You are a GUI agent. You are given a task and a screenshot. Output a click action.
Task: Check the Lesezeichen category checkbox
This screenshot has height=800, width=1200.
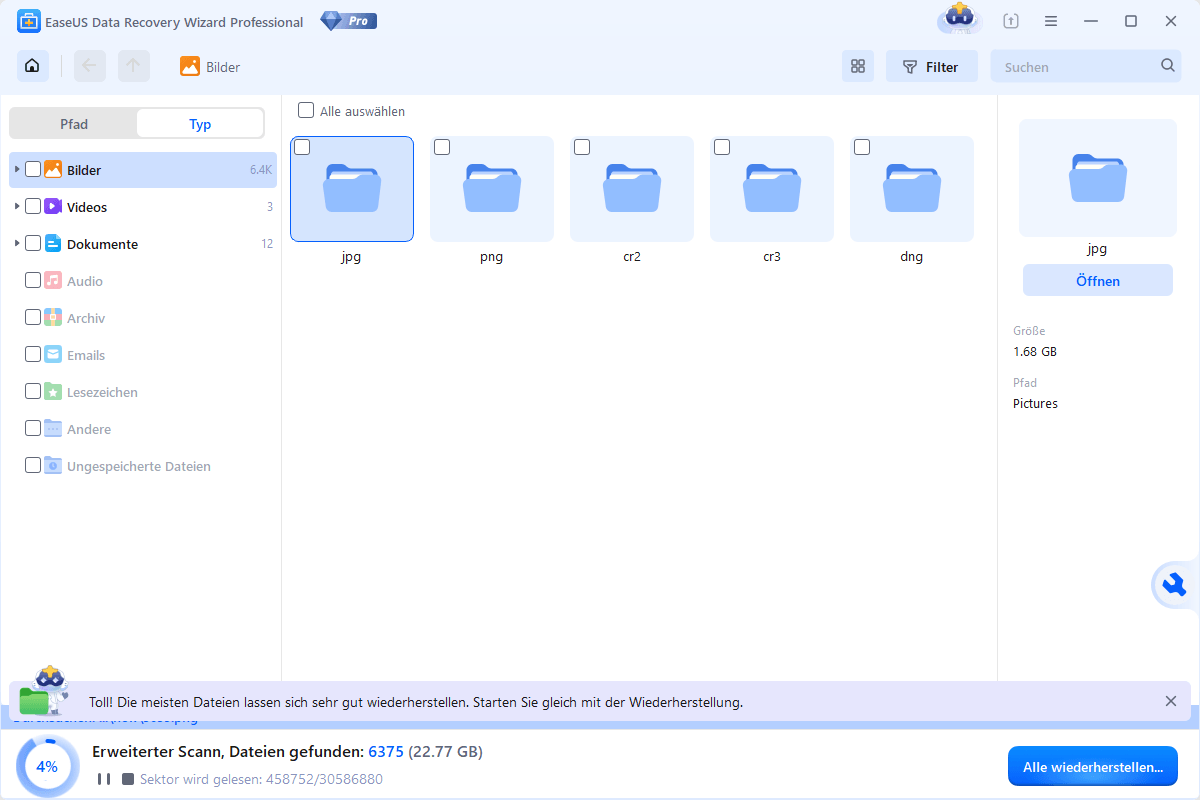(x=33, y=392)
